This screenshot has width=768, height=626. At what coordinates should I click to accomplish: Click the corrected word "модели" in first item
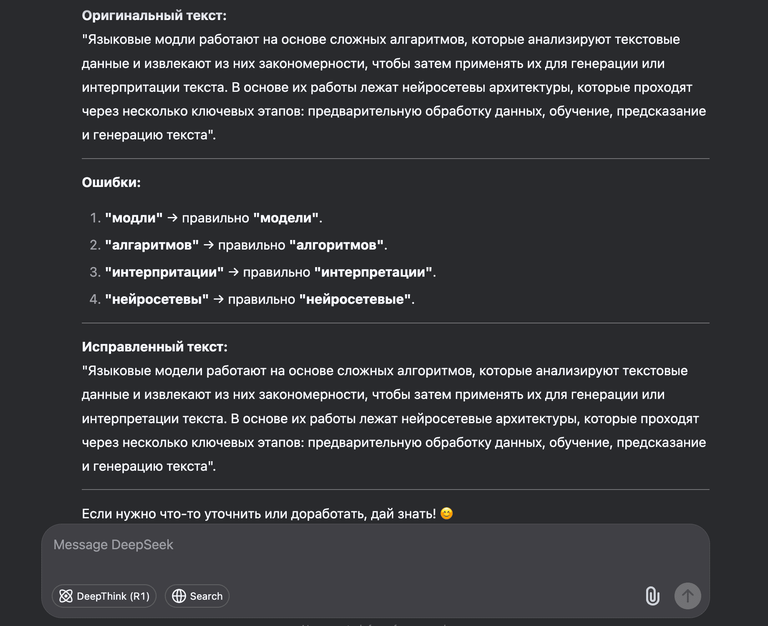(287, 218)
